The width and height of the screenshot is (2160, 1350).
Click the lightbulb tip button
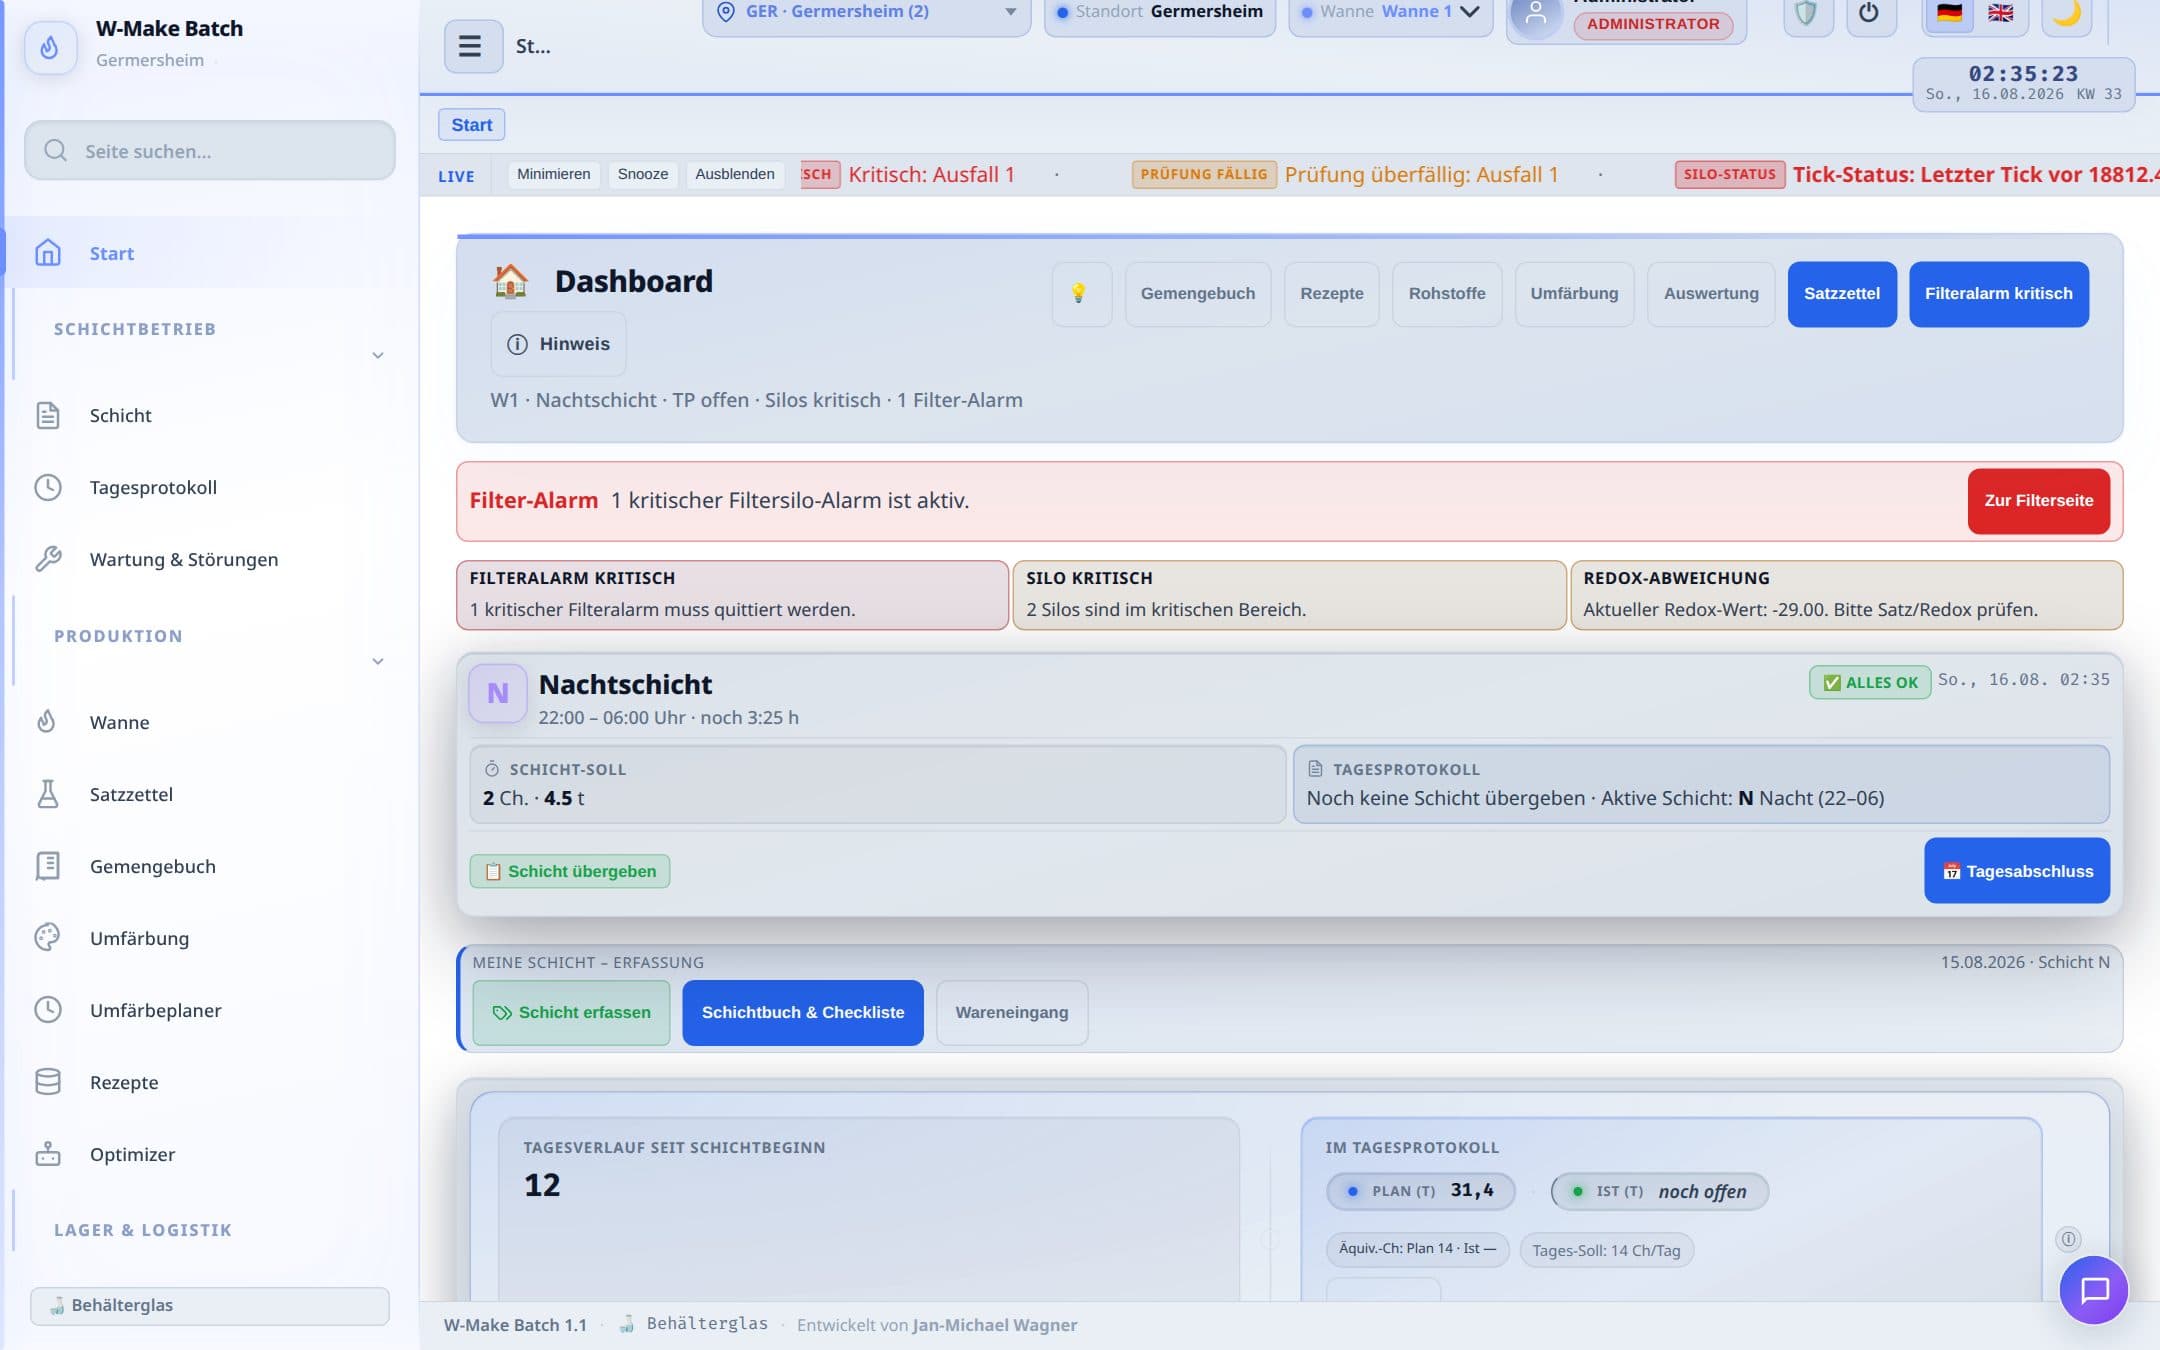1080,293
